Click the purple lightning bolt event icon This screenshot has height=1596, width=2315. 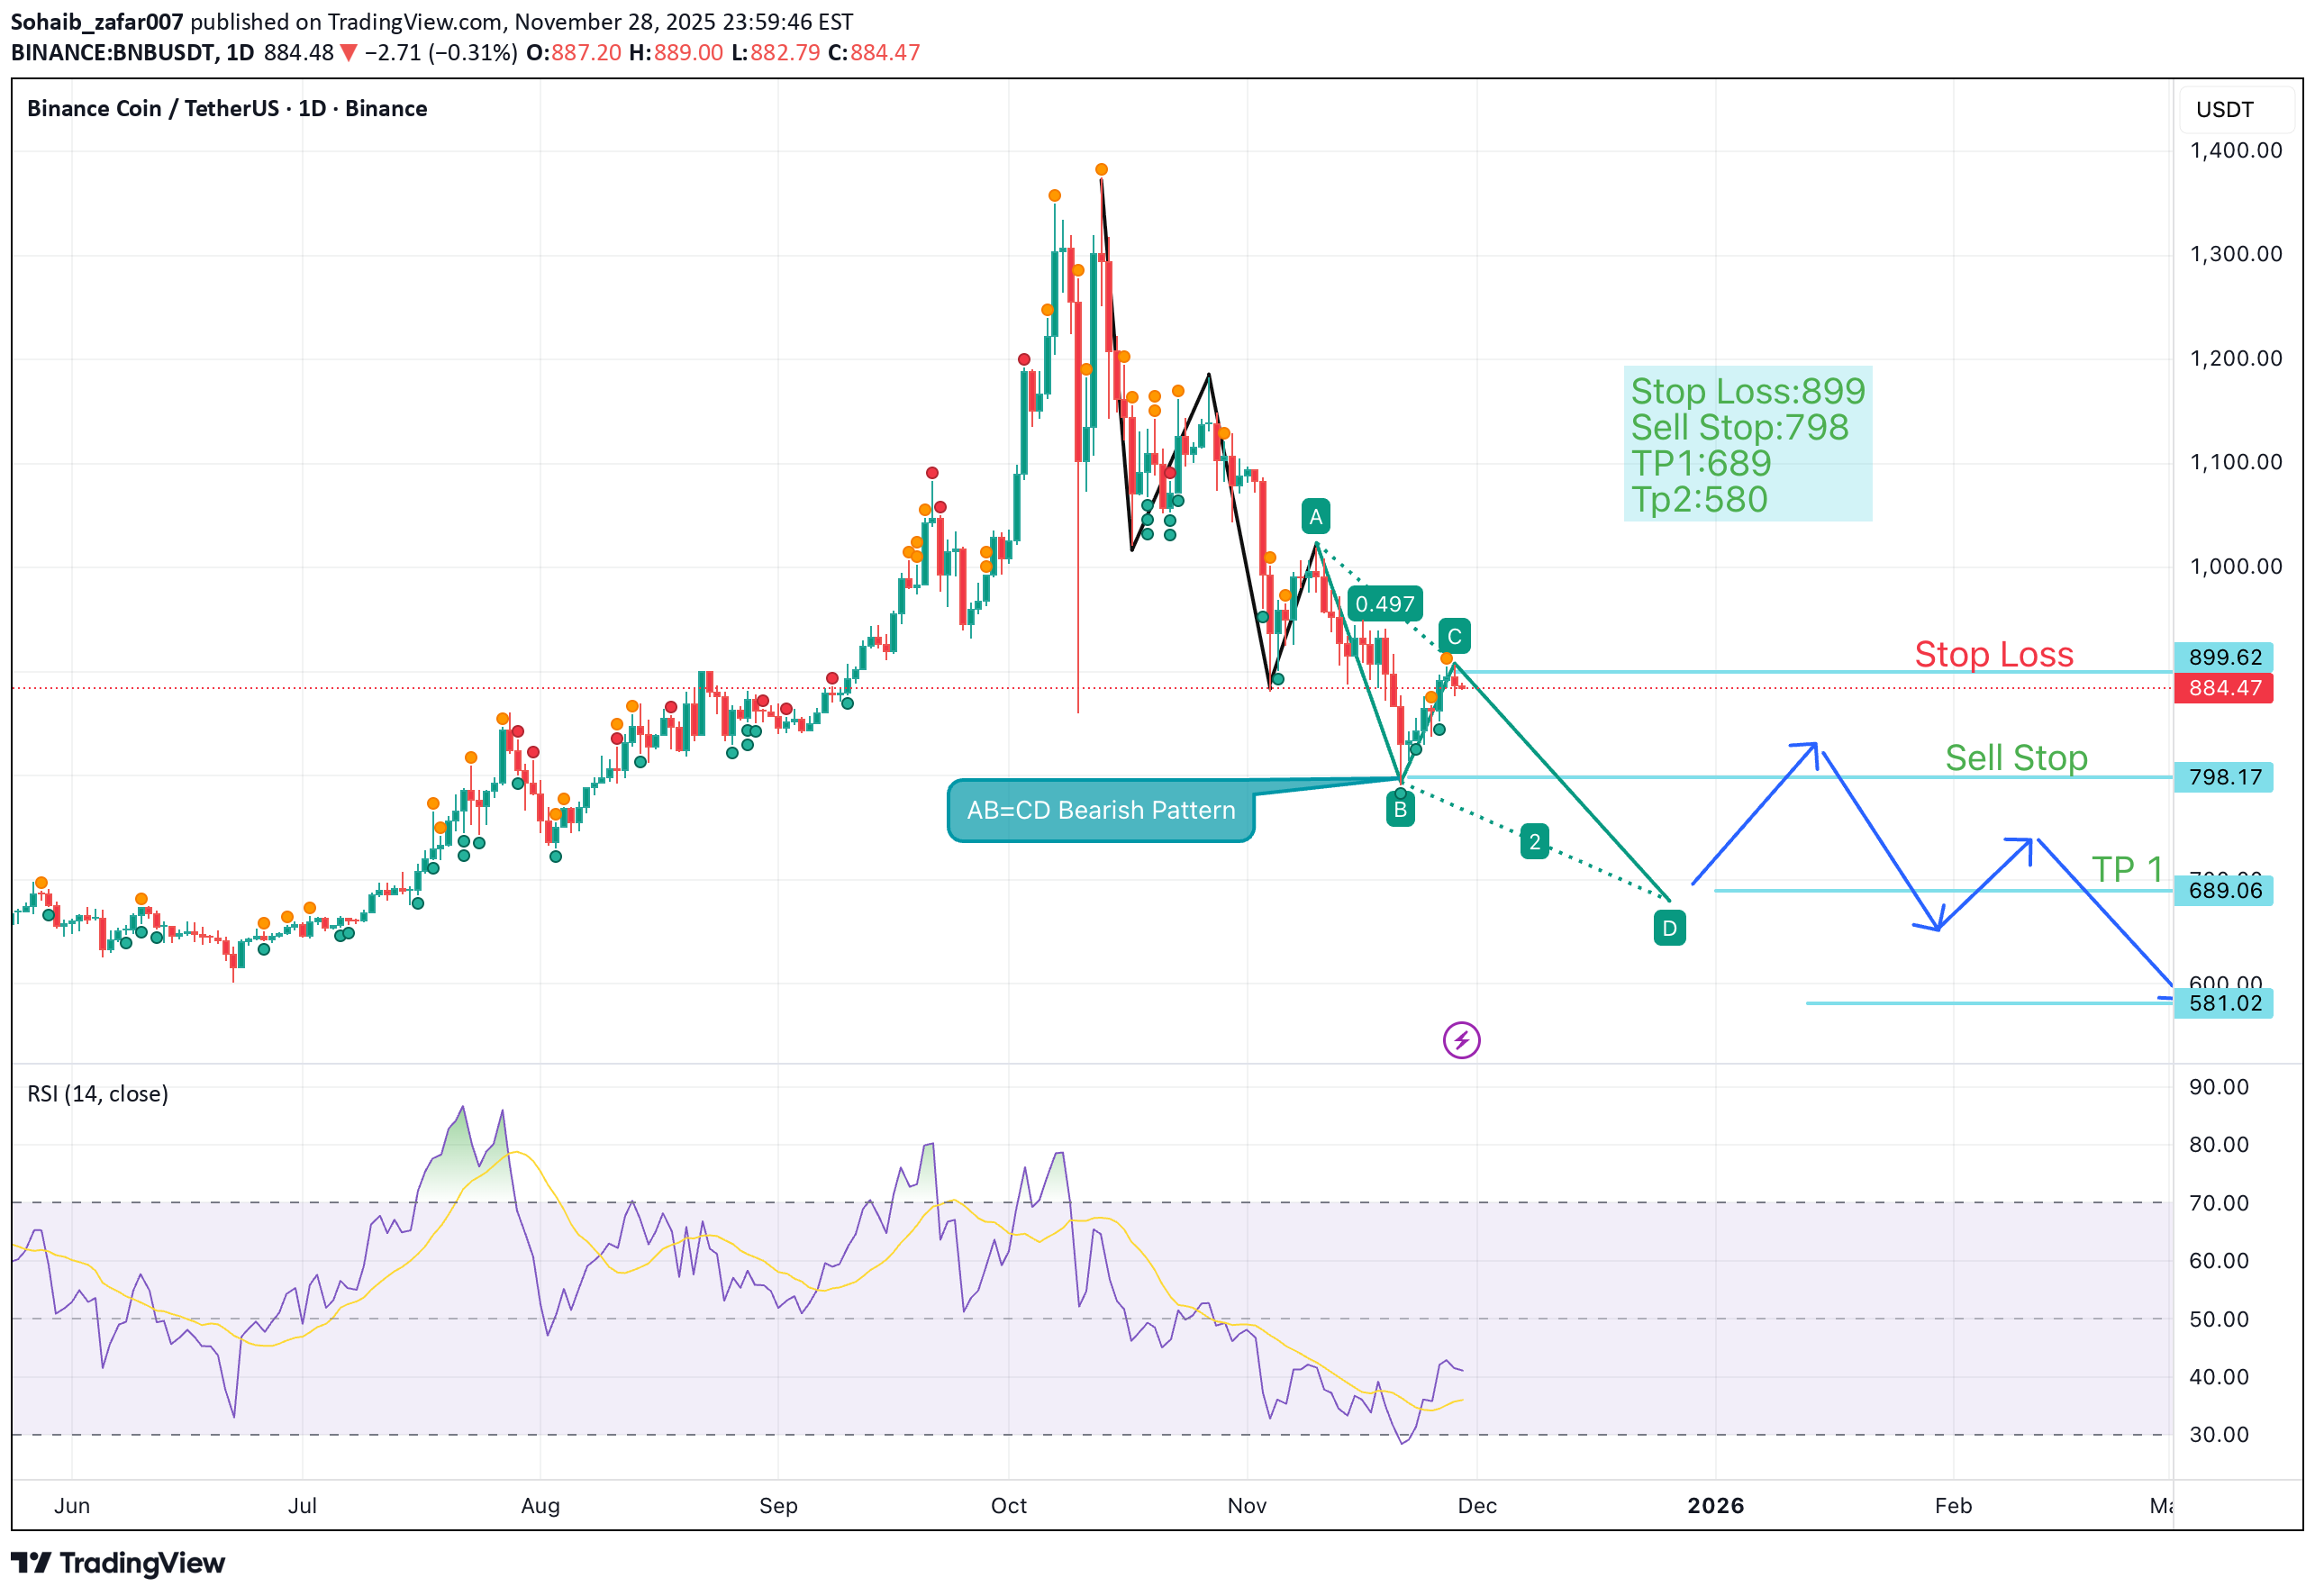[1461, 1040]
